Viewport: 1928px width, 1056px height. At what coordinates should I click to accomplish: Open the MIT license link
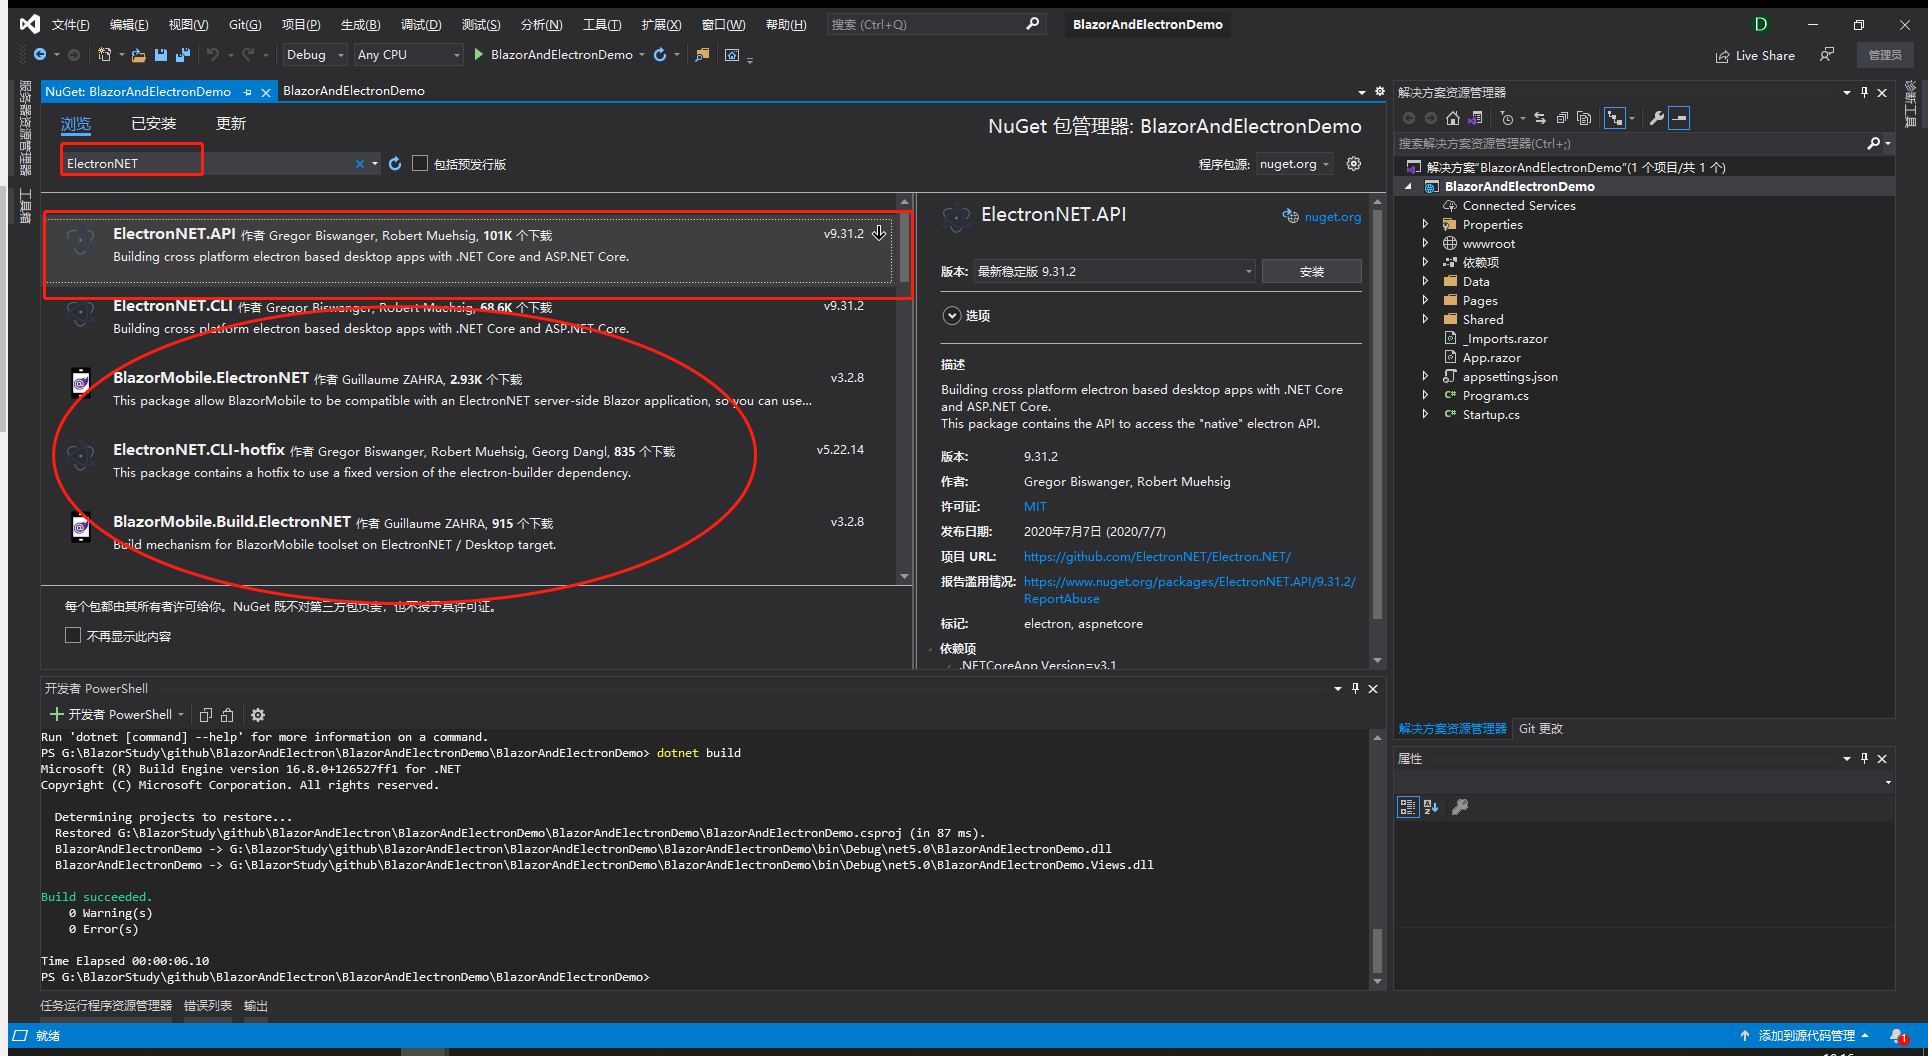(1035, 507)
